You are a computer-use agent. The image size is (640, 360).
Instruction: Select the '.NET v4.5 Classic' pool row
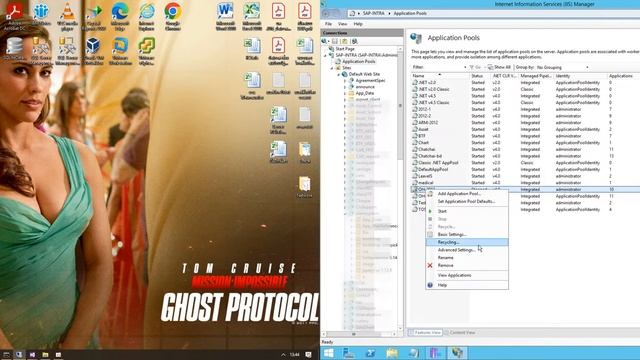tap(525, 102)
